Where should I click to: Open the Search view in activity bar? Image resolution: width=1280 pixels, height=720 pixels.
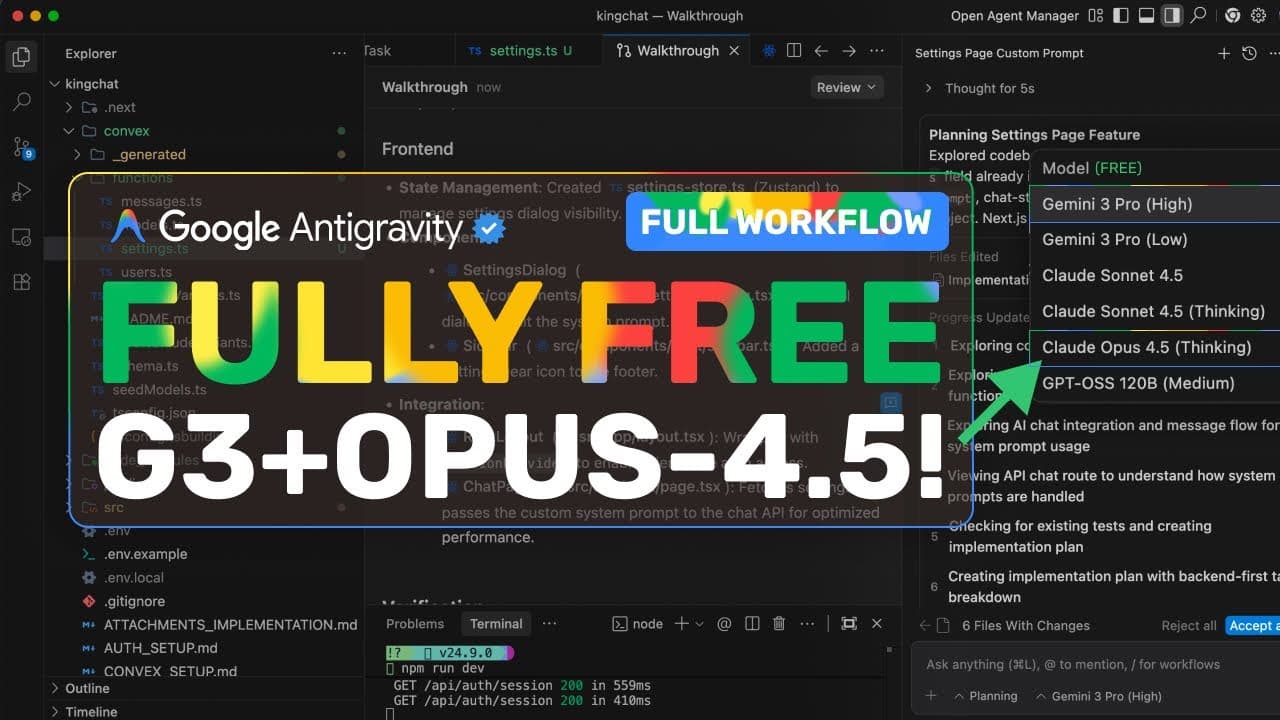(21, 102)
